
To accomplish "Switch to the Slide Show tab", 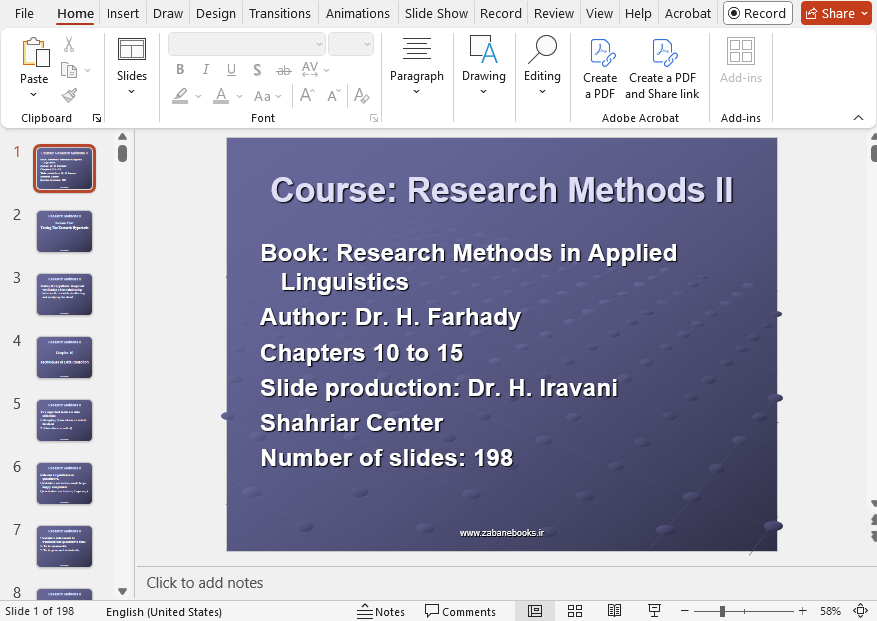I will [x=436, y=14].
